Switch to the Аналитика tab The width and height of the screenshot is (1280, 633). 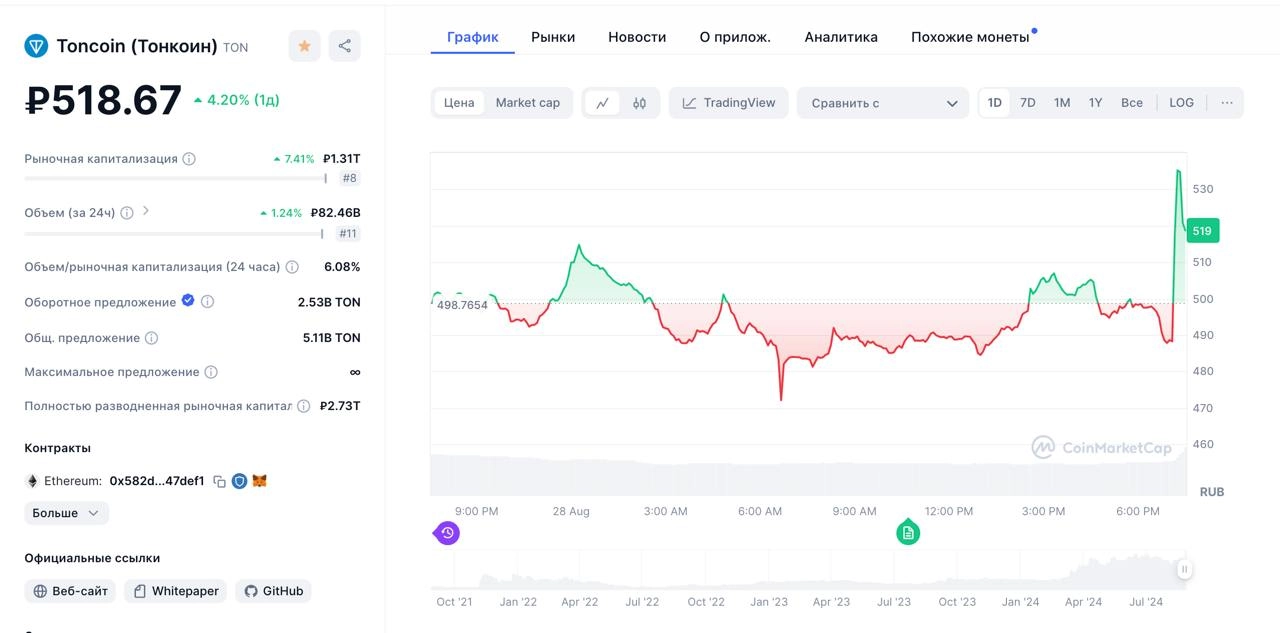pos(841,37)
